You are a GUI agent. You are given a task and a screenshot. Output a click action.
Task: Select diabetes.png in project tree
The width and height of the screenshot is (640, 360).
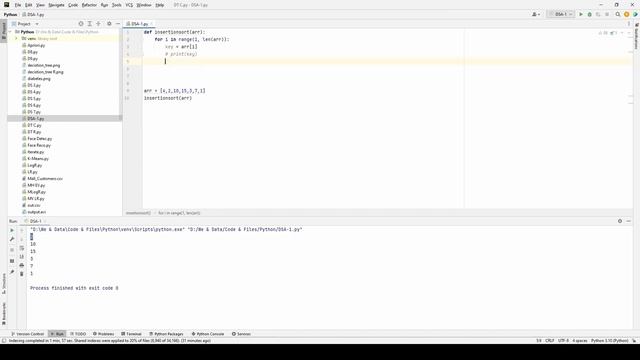(x=39, y=79)
